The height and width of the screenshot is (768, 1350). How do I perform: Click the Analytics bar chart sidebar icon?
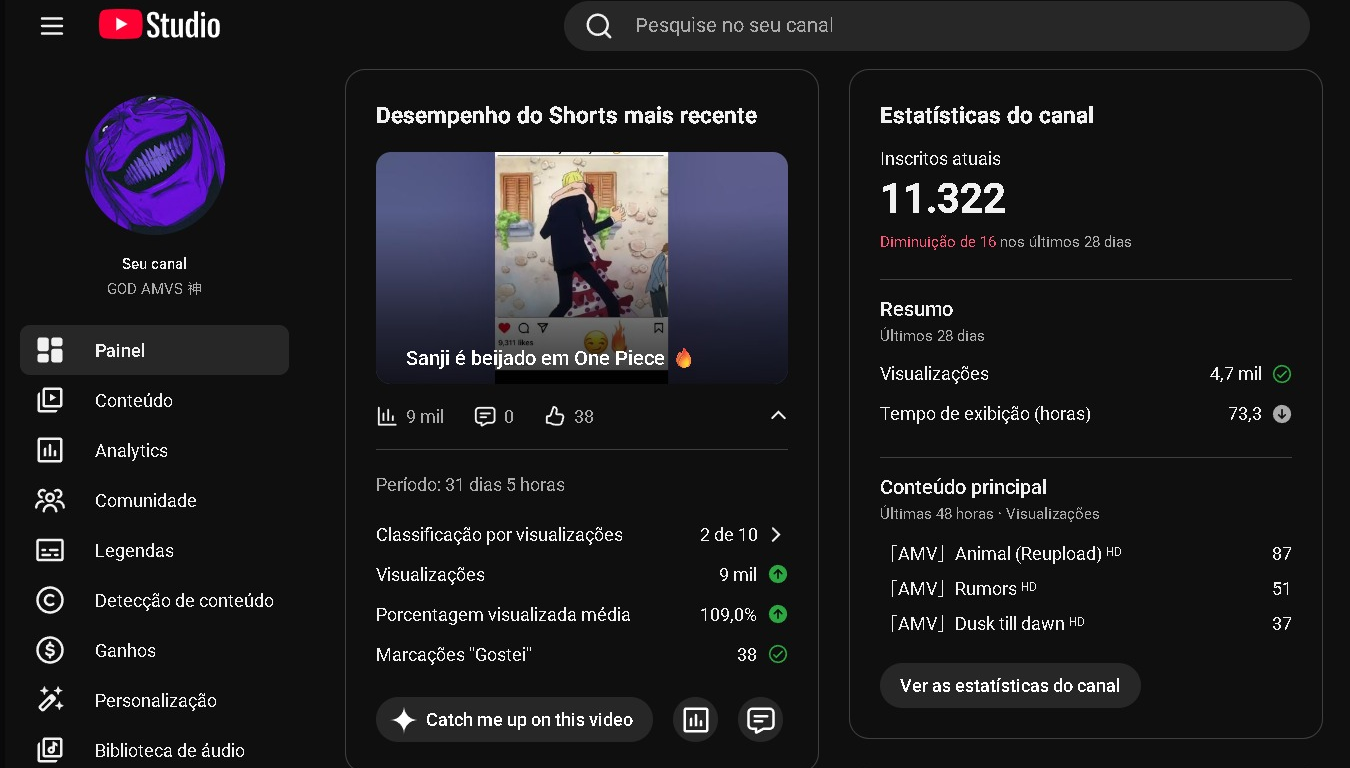(50, 450)
